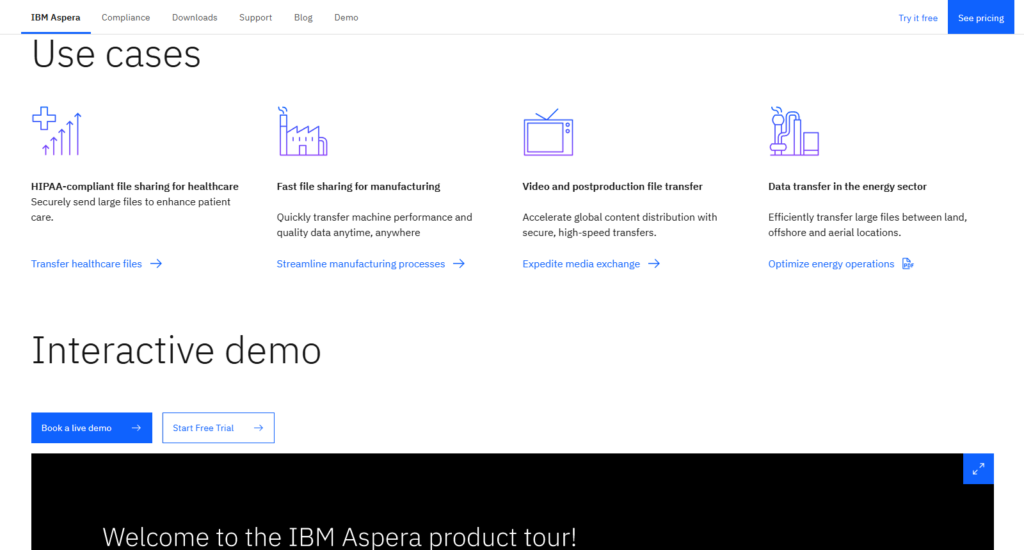1024x550 pixels.
Task: Open the Downloads navigation item
Action: 194,18
